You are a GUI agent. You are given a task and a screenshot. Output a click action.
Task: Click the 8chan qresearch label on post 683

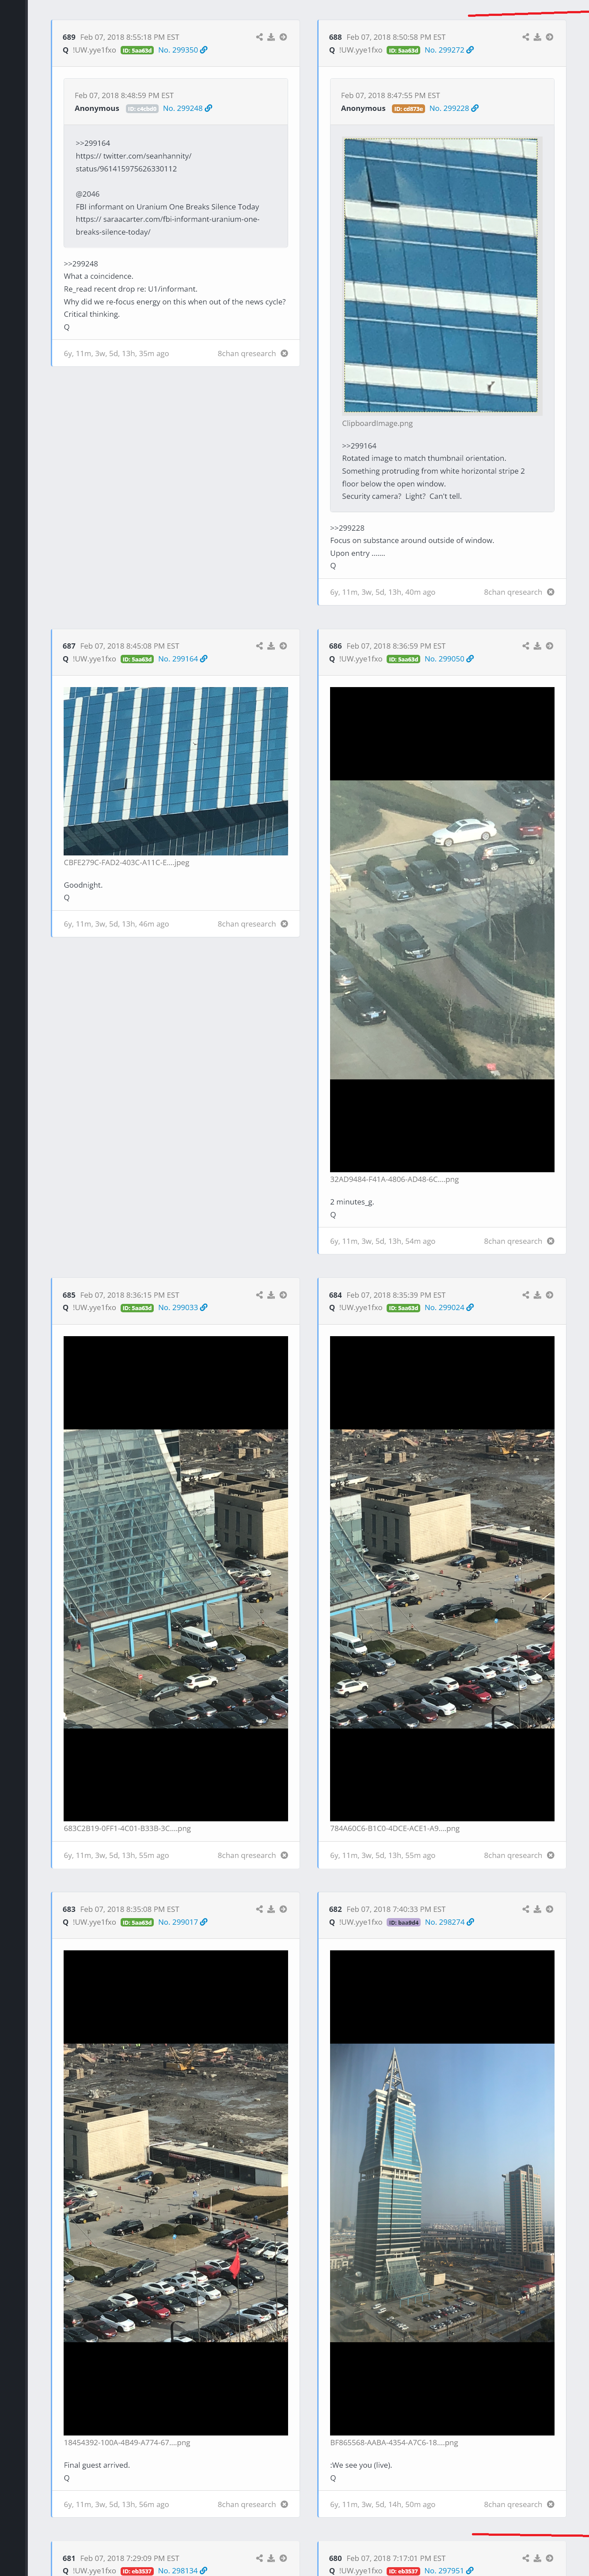tap(247, 2504)
